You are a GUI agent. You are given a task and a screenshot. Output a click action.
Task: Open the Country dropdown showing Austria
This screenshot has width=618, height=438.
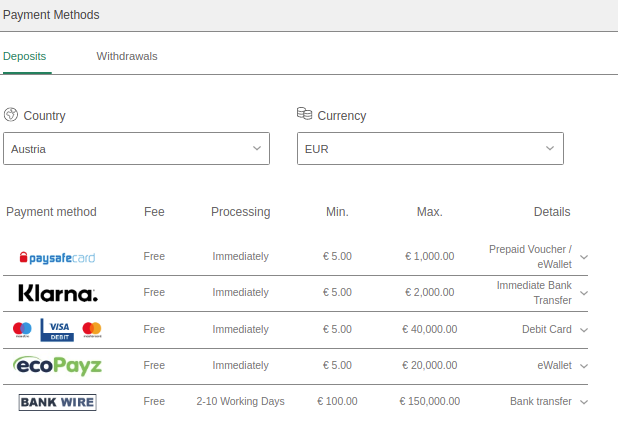tap(136, 149)
